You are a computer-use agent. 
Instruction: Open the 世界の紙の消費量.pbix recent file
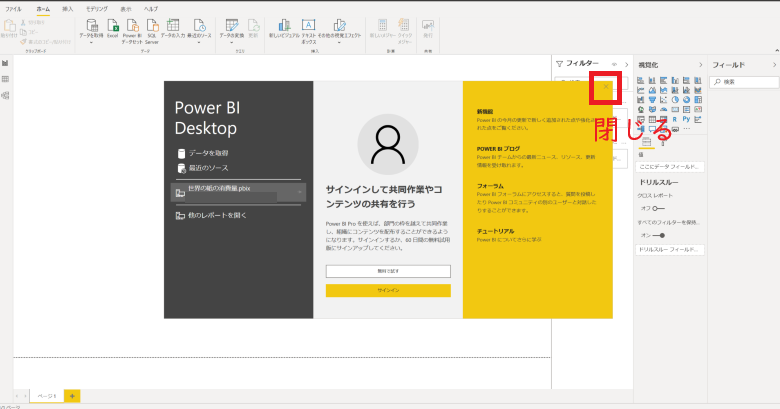(238, 192)
